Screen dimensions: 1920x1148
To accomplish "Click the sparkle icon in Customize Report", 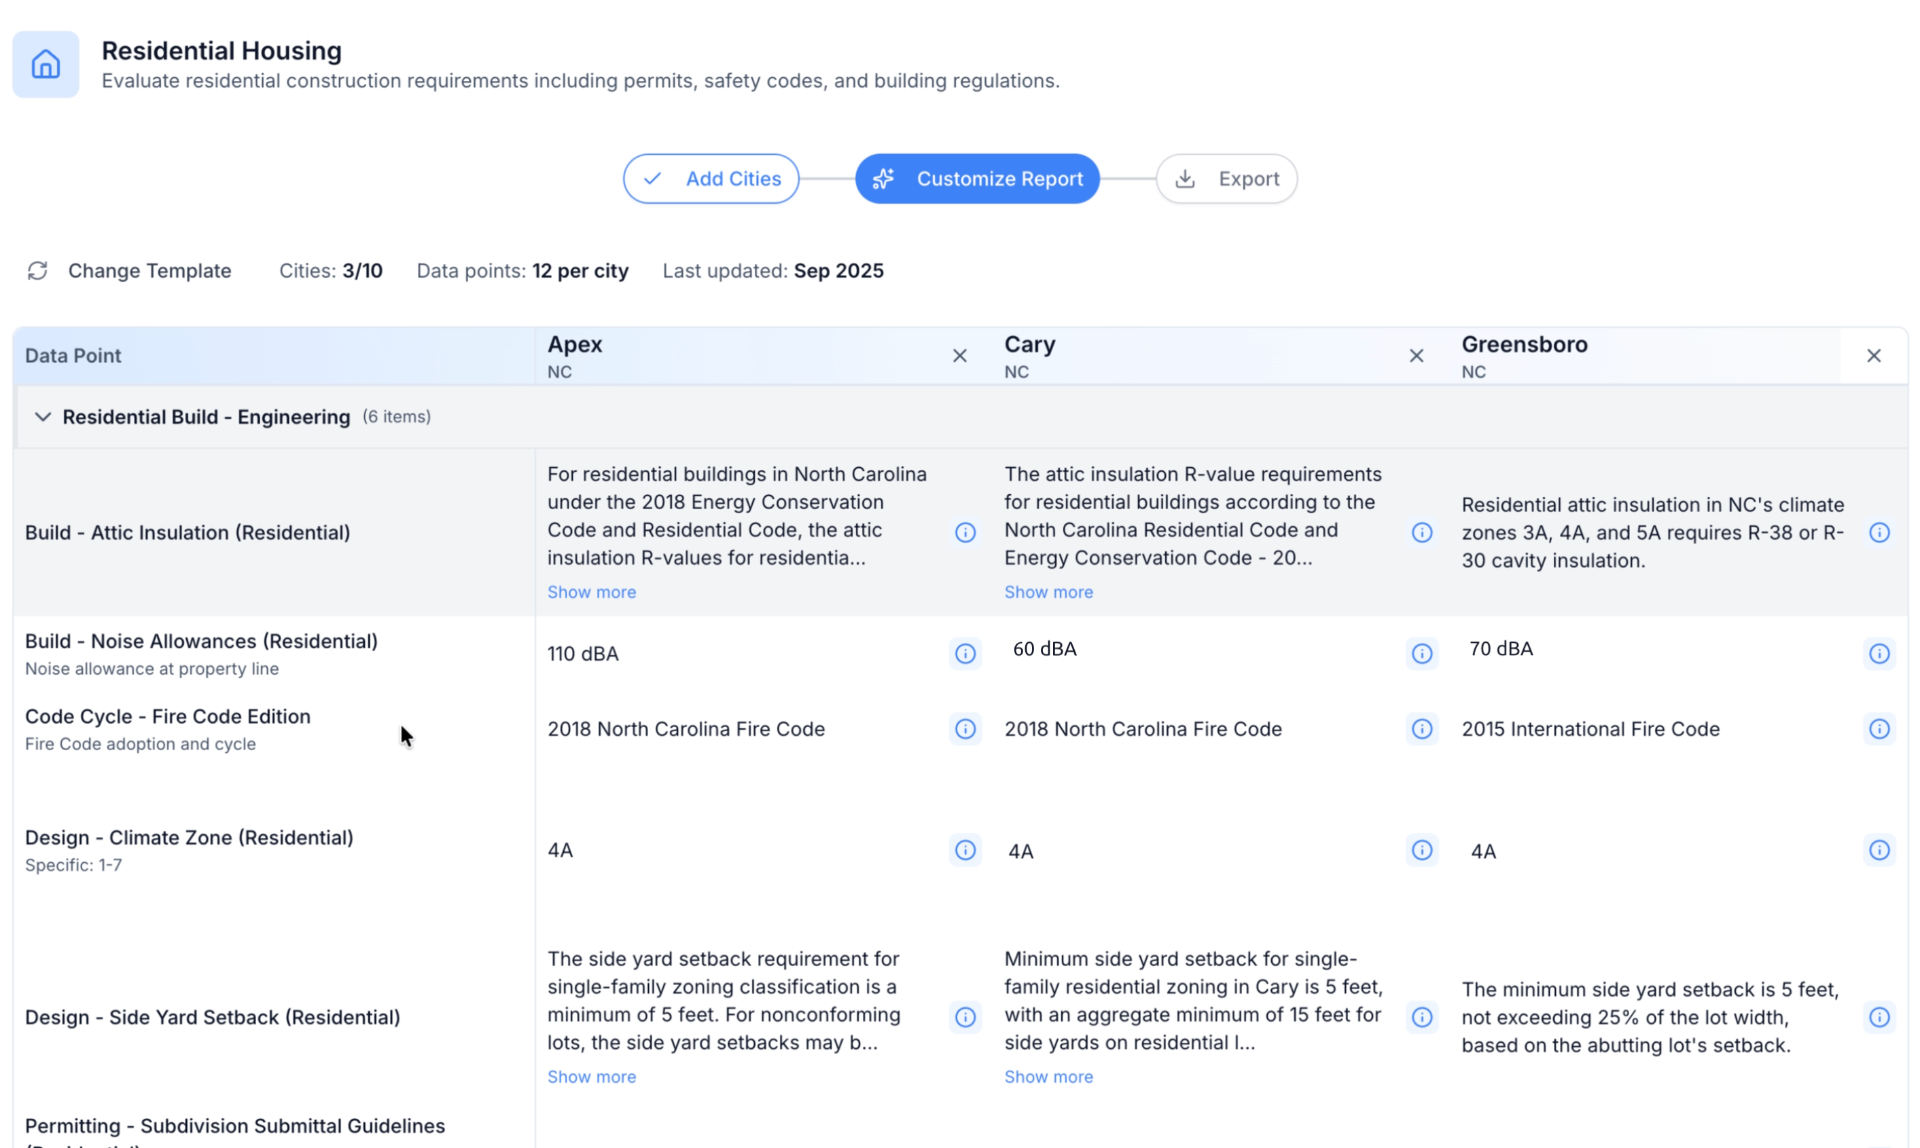I will coord(883,178).
